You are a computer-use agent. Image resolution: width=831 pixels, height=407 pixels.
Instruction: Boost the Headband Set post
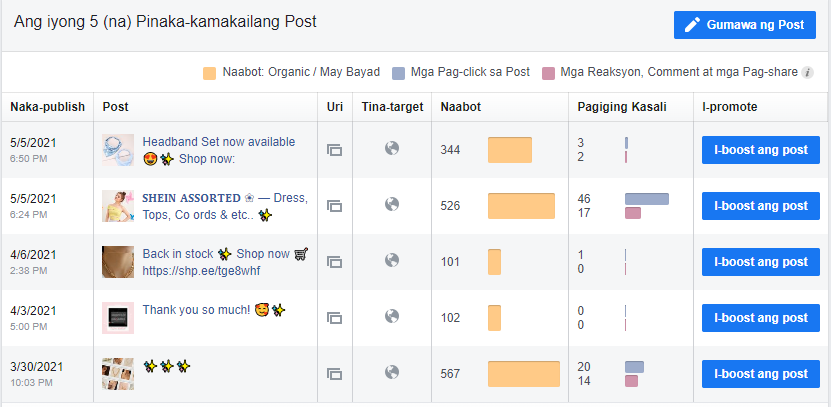click(761, 150)
